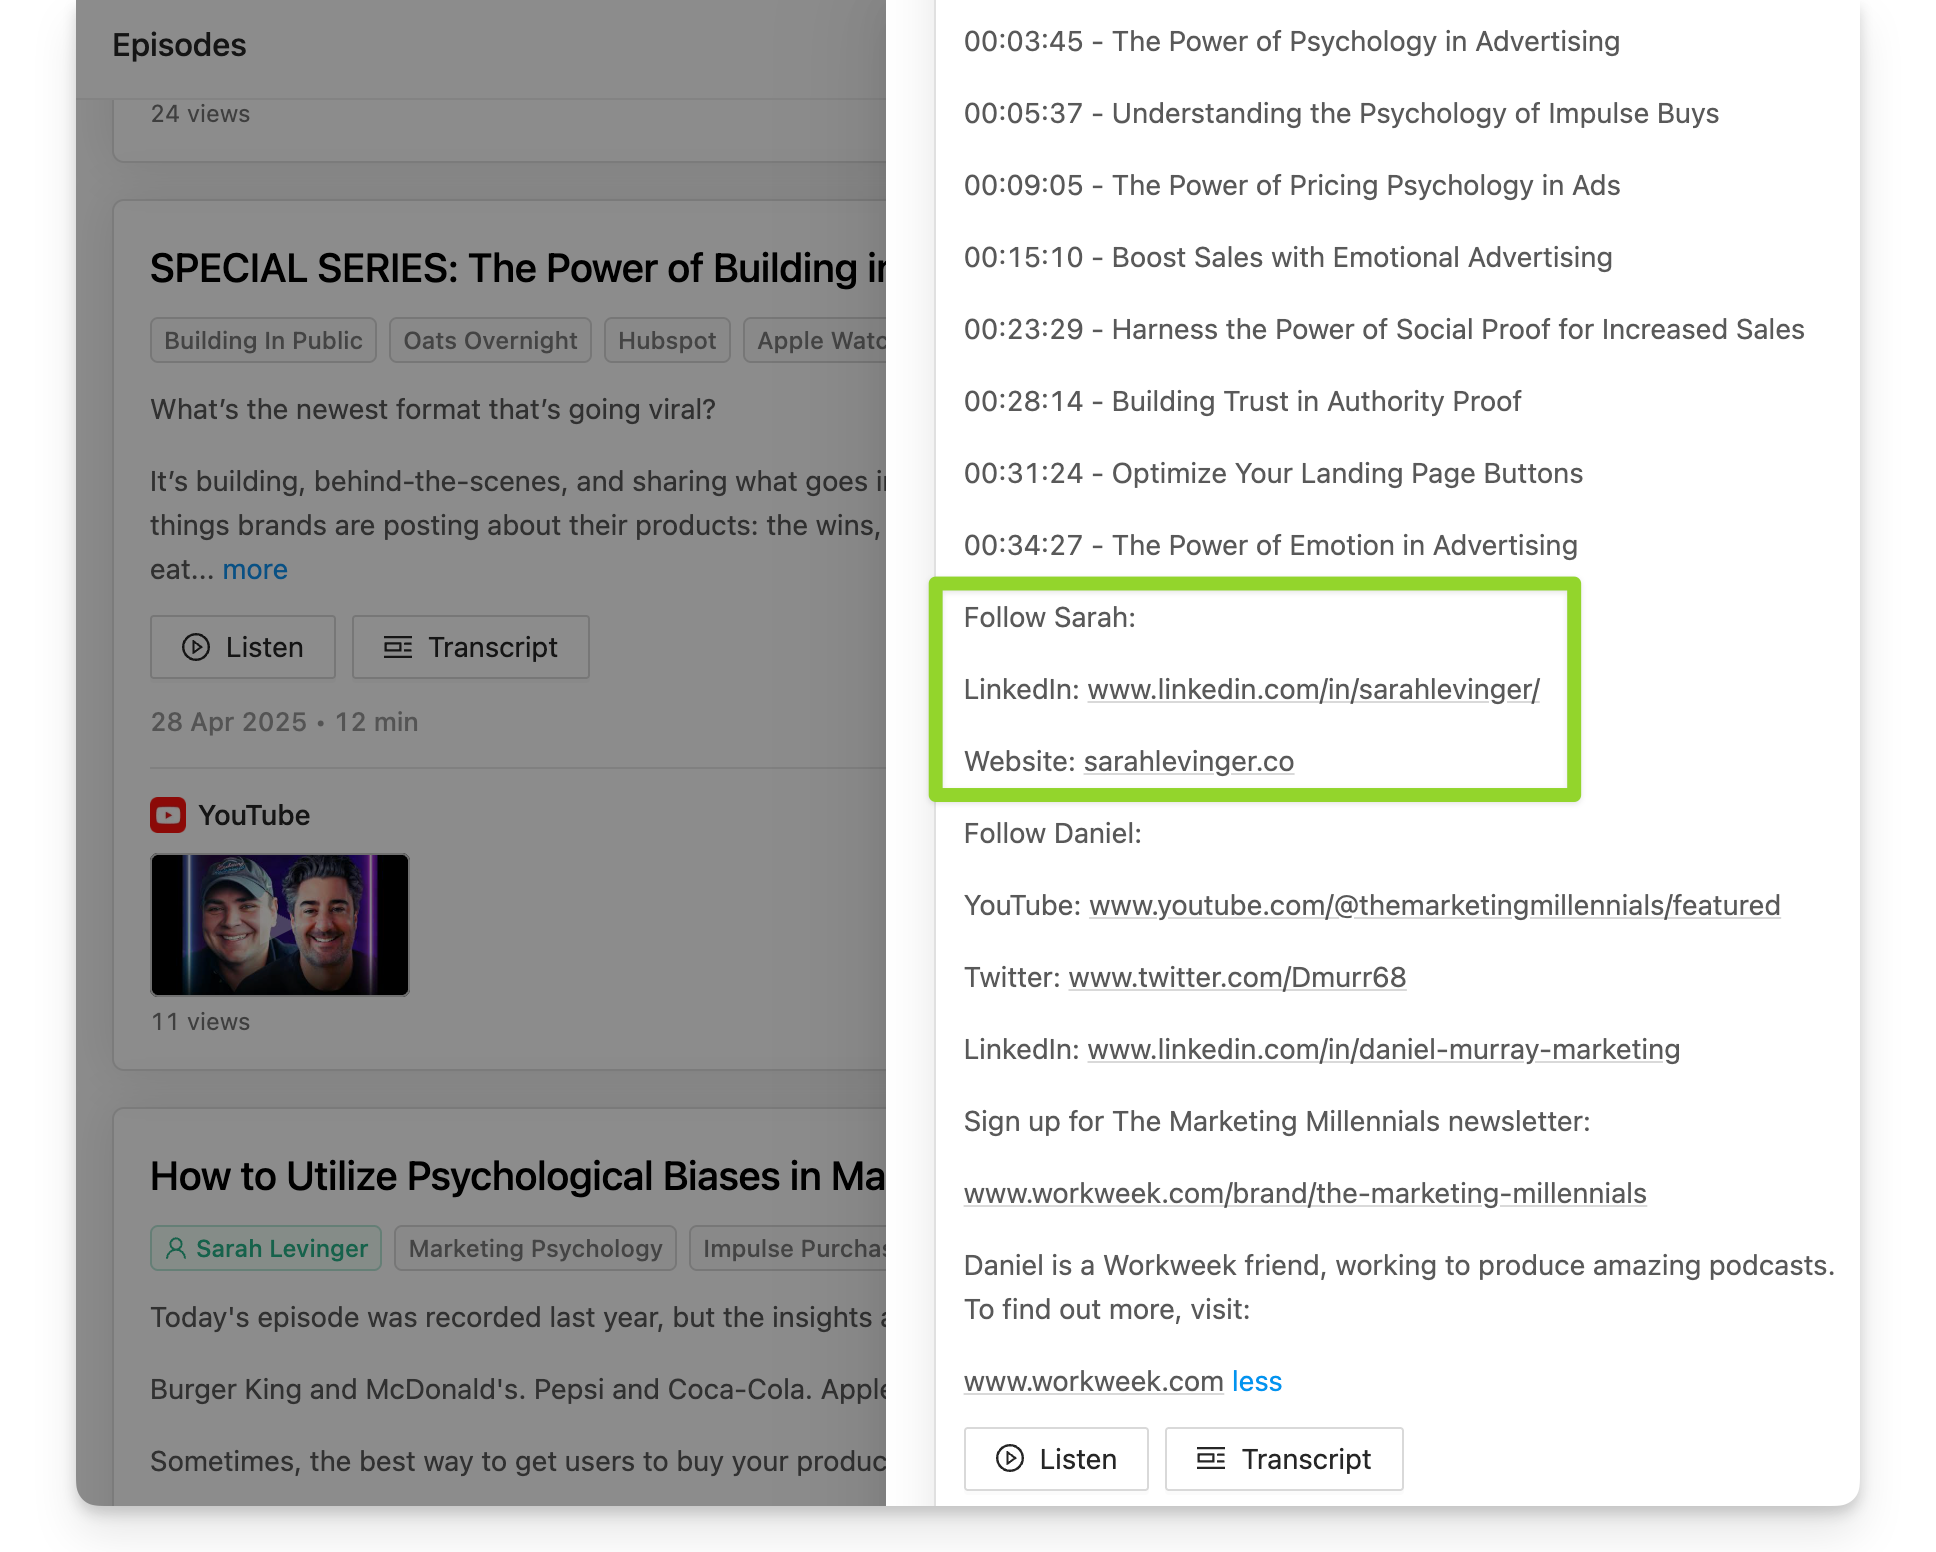The image size is (1936, 1552).
Task: Click the red YouTube logo icon
Action: tap(168, 815)
